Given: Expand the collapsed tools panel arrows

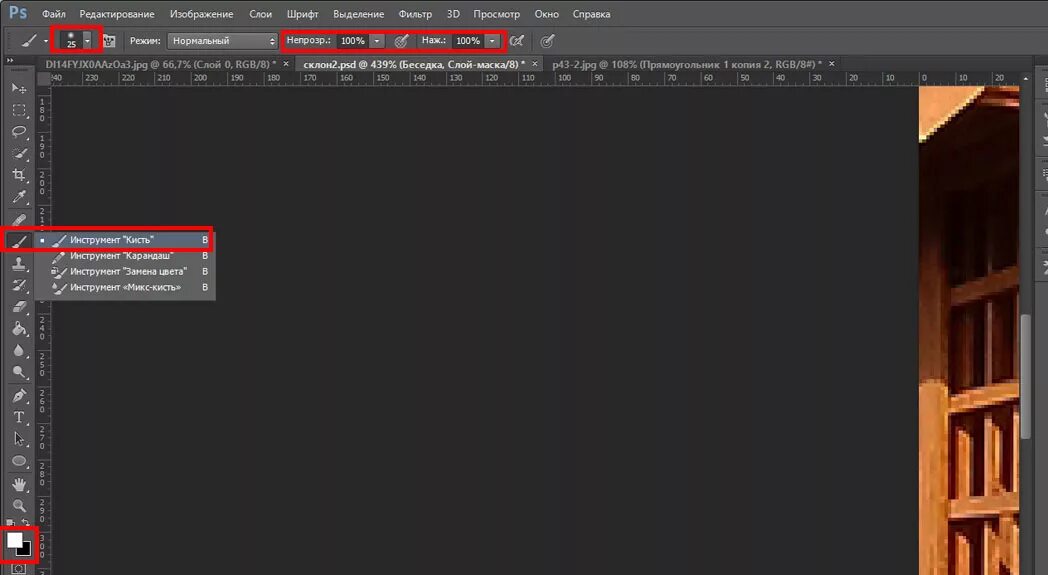Looking at the screenshot, I should click(10, 60).
